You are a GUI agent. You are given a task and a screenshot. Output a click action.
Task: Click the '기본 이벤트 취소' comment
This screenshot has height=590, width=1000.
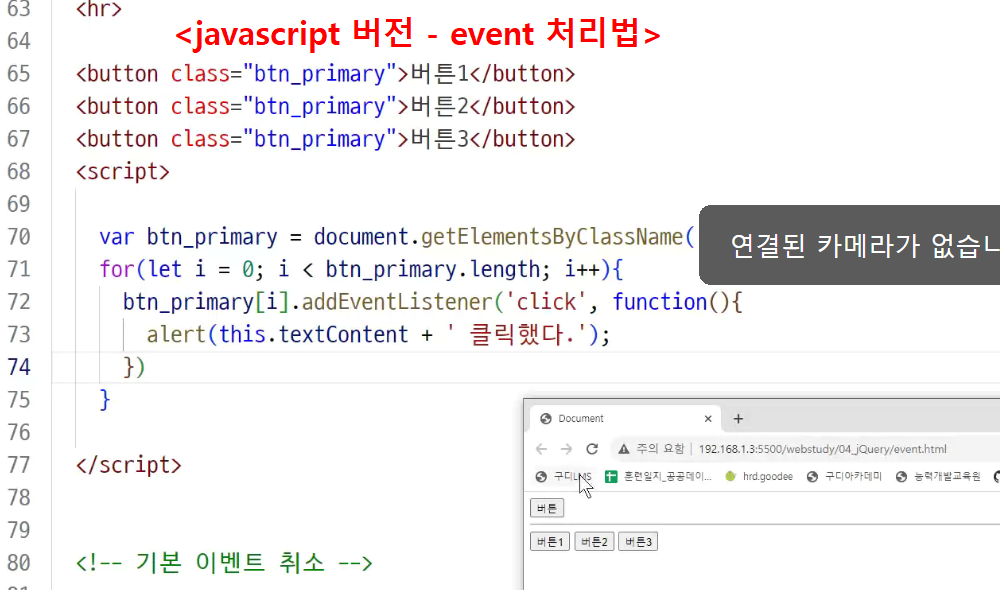224,563
